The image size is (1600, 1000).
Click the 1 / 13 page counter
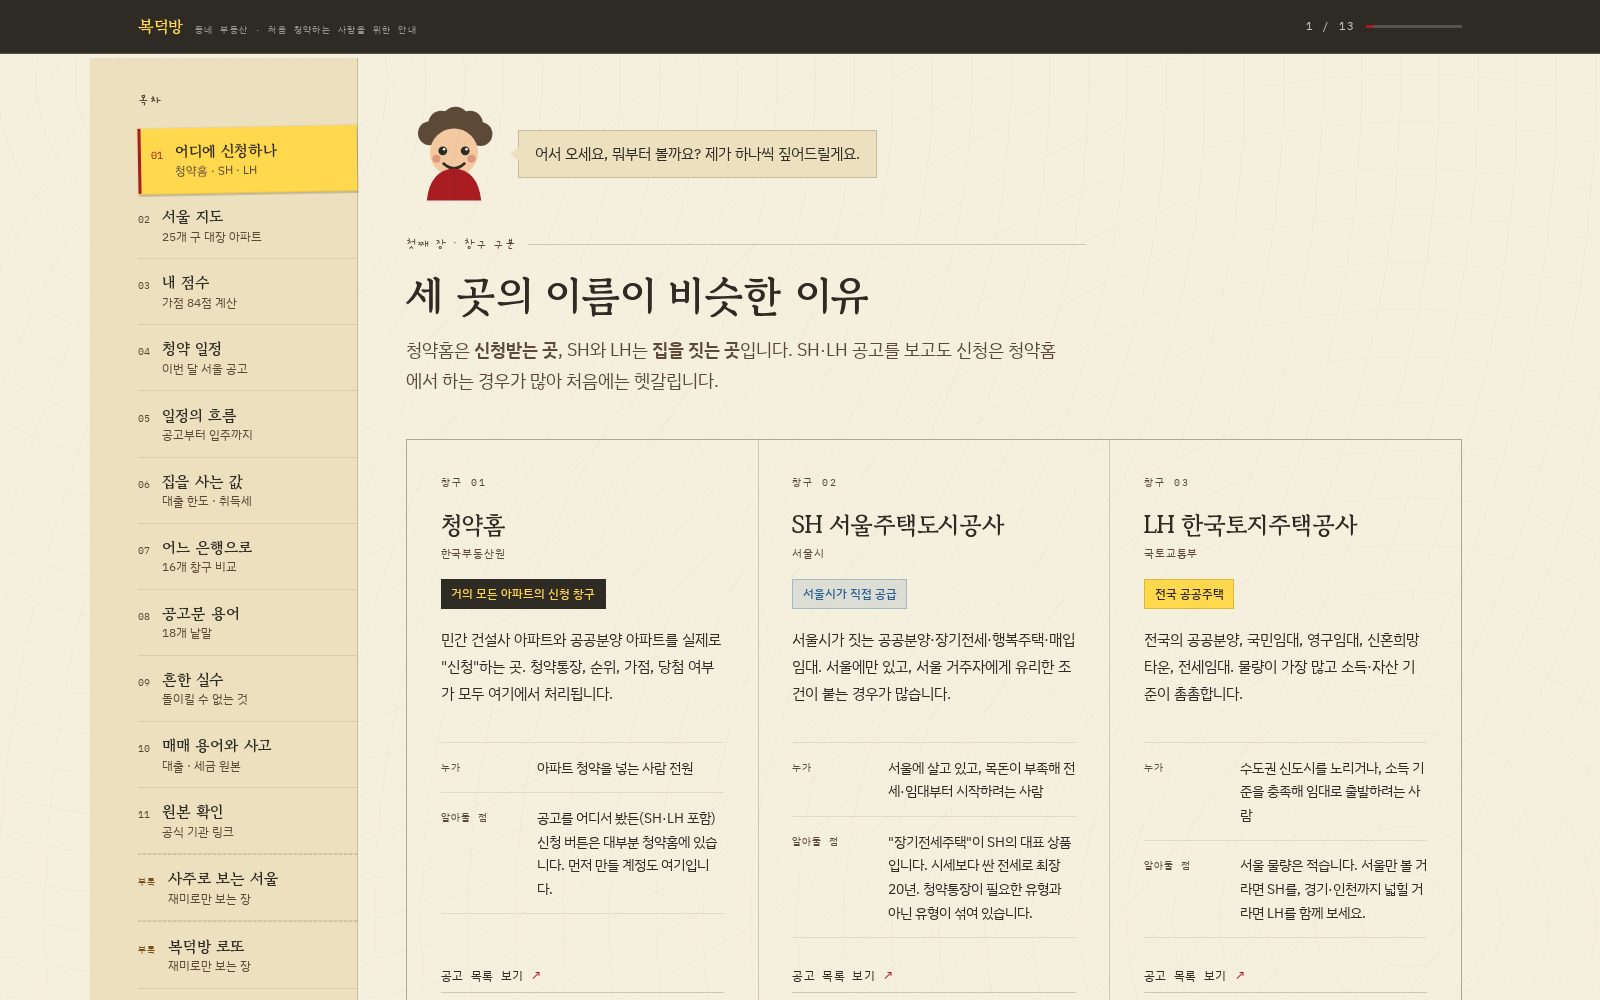pos(1329,27)
